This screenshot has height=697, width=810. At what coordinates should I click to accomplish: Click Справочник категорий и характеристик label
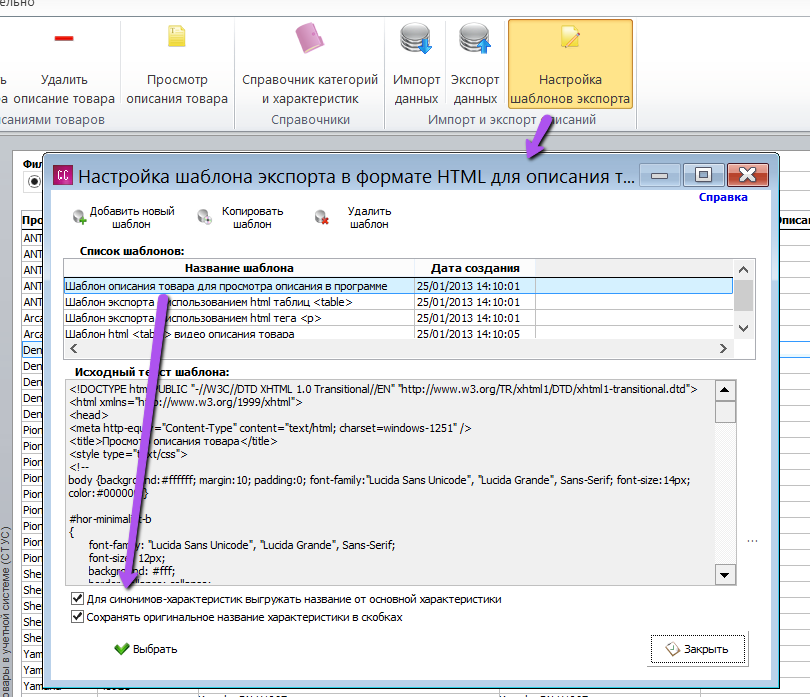tap(310, 89)
